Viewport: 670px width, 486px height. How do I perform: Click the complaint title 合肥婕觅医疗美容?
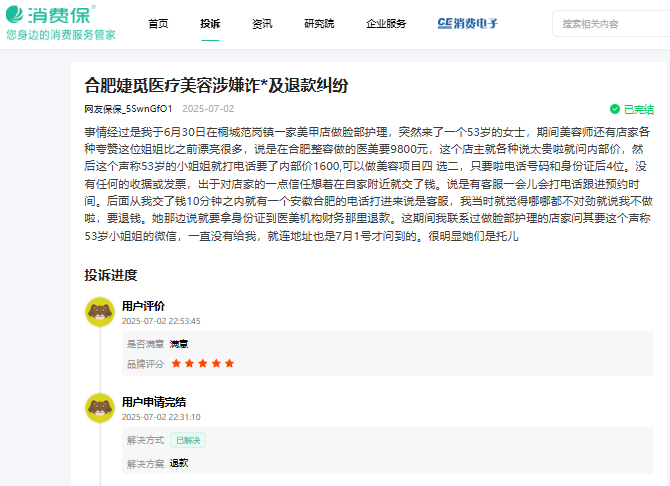[x=216, y=85]
